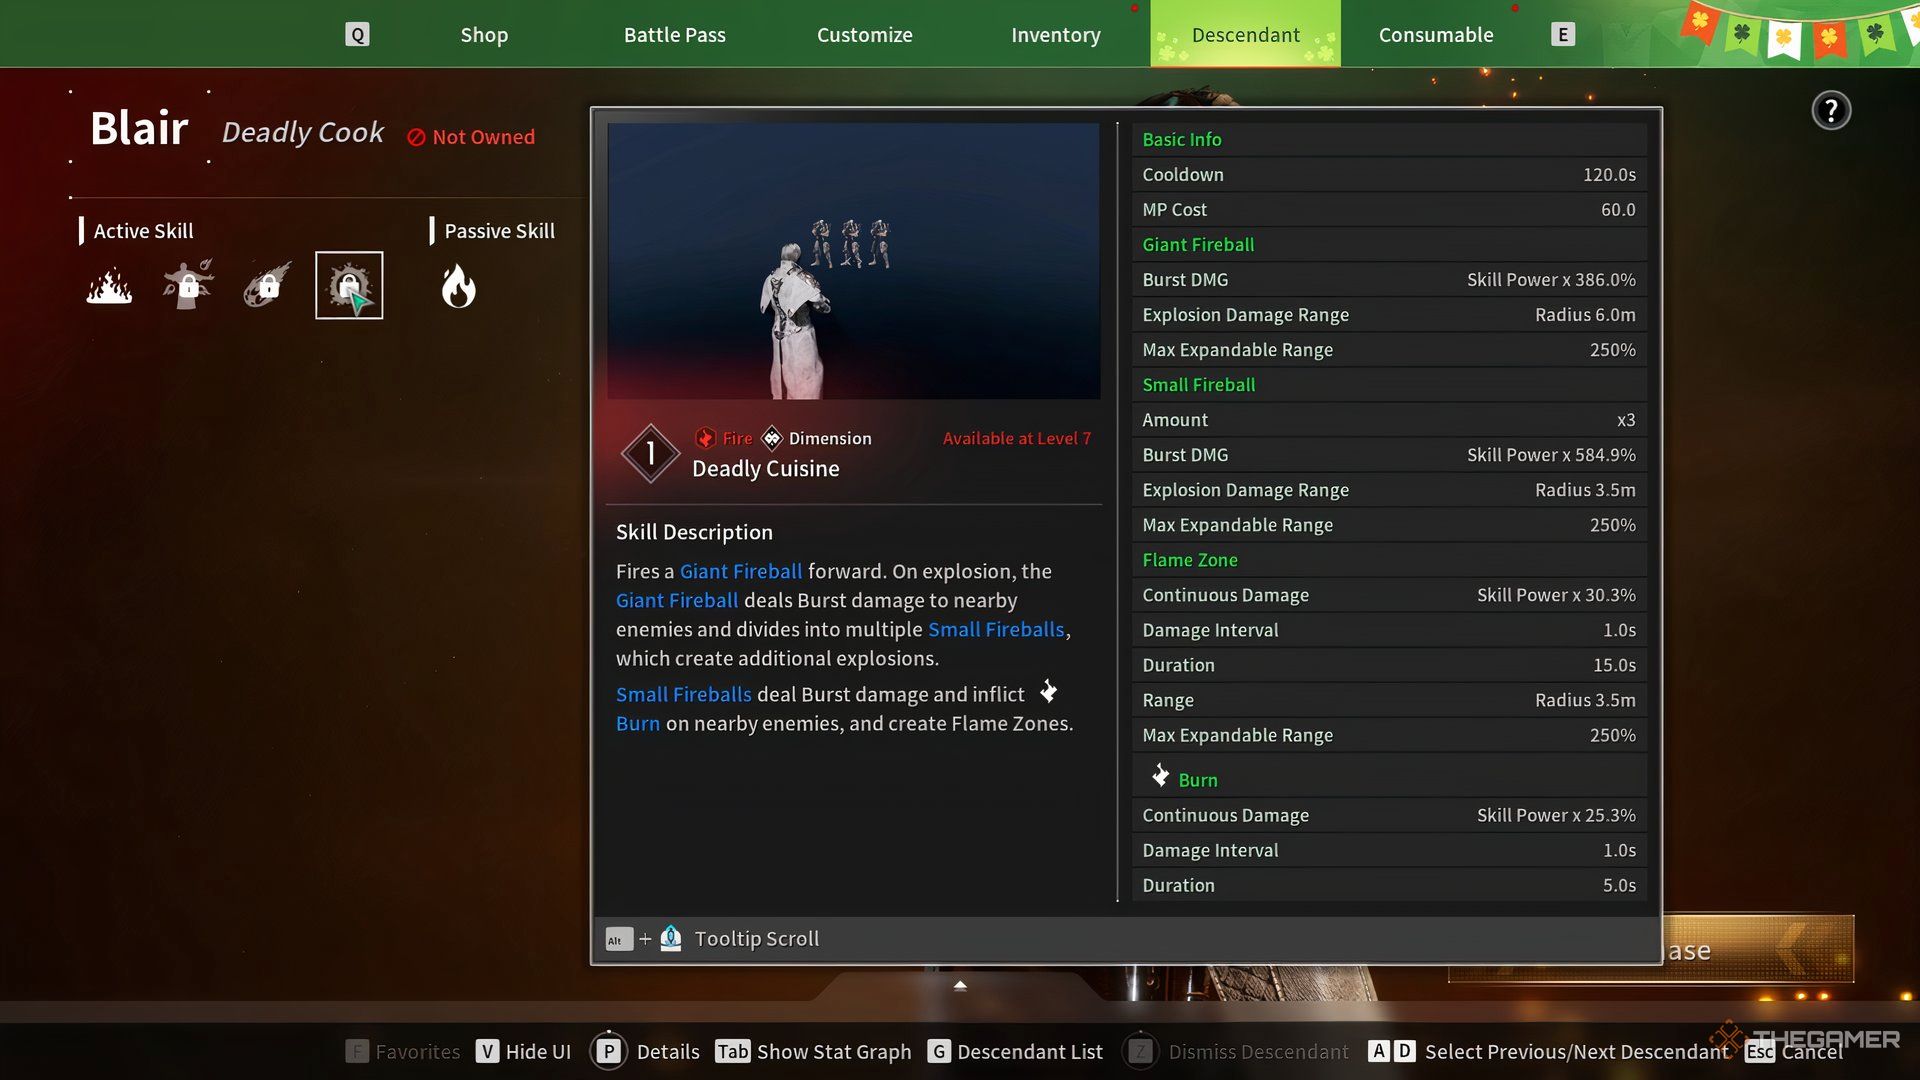
Task: Click the Duration 5.0s row
Action: click(1389, 884)
